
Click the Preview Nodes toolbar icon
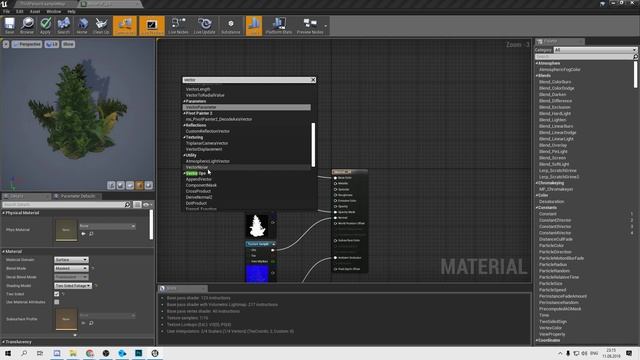tap(310, 25)
